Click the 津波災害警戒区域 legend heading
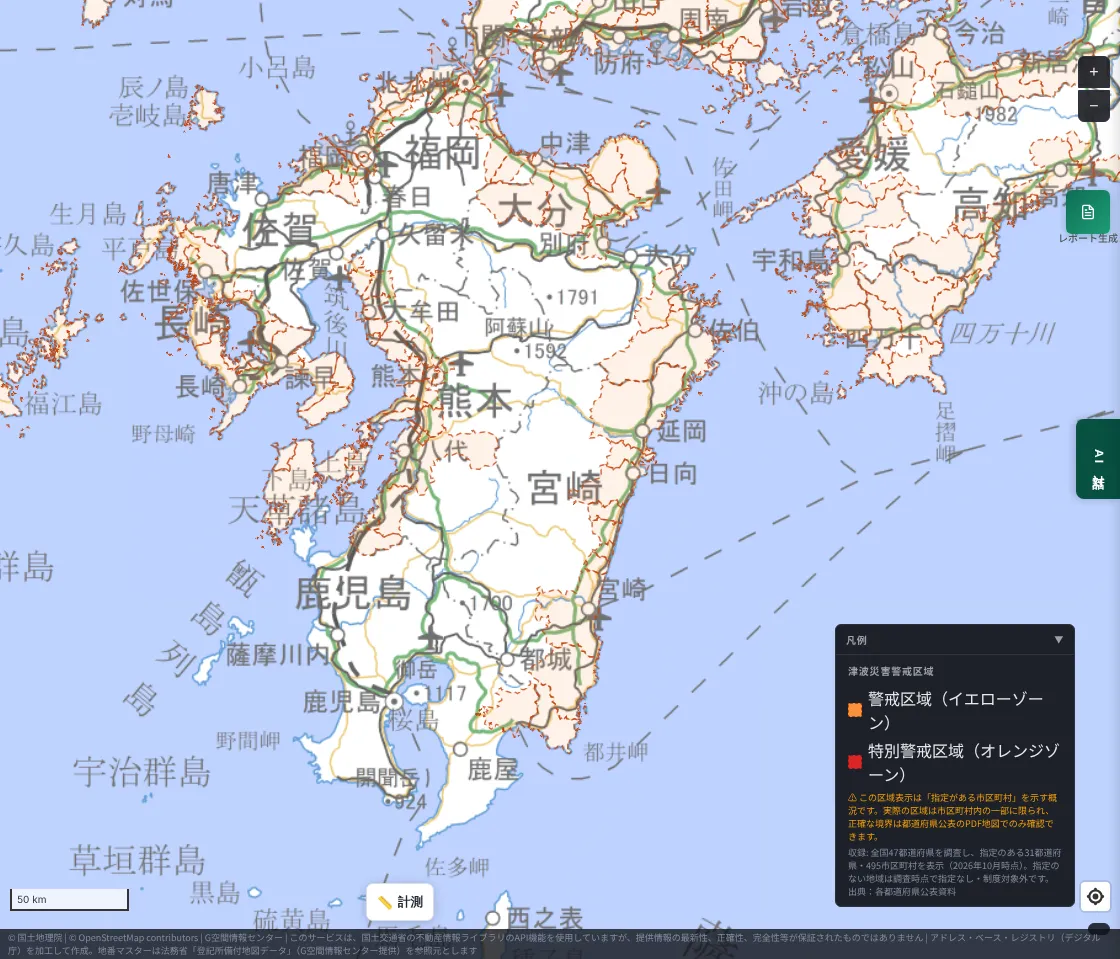The image size is (1120, 959). [x=891, y=671]
